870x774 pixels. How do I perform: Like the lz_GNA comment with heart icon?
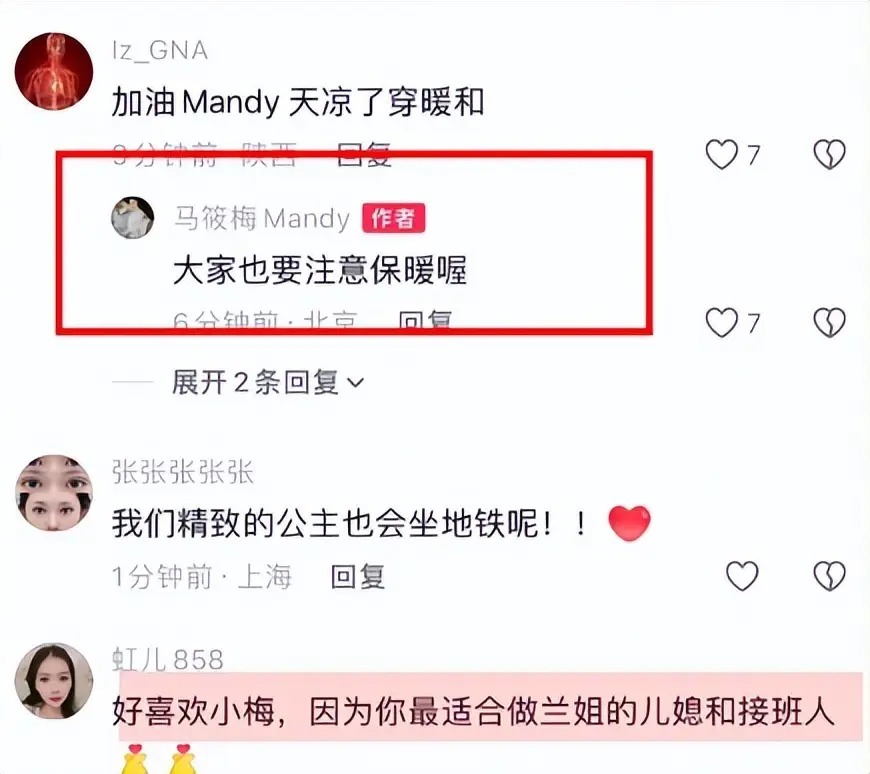point(721,154)
